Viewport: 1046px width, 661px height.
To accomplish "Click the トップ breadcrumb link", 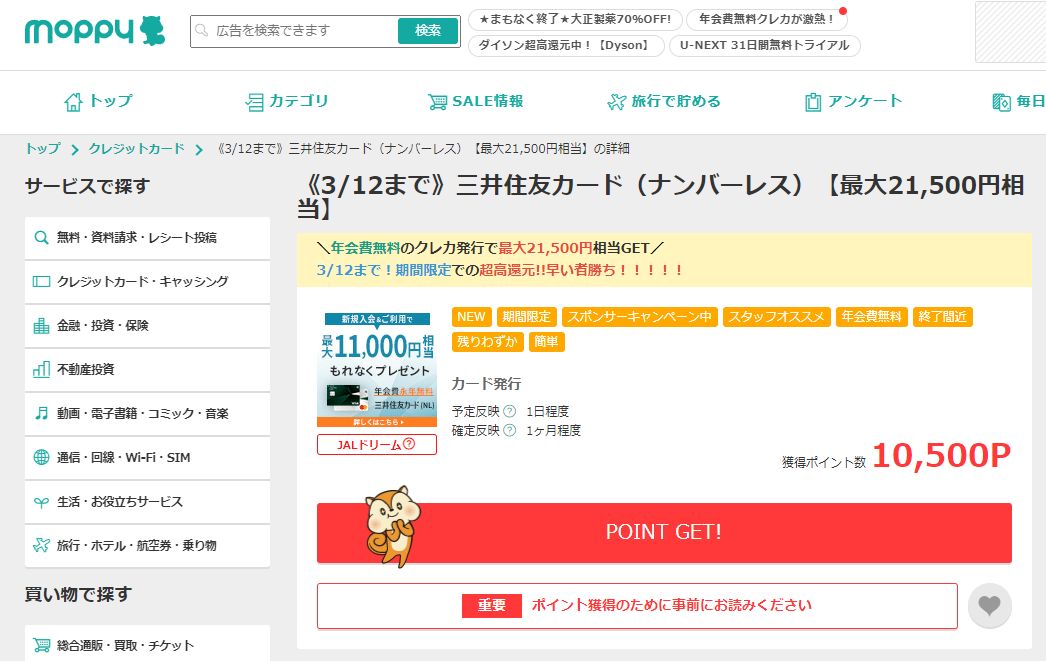I will 43,149.
